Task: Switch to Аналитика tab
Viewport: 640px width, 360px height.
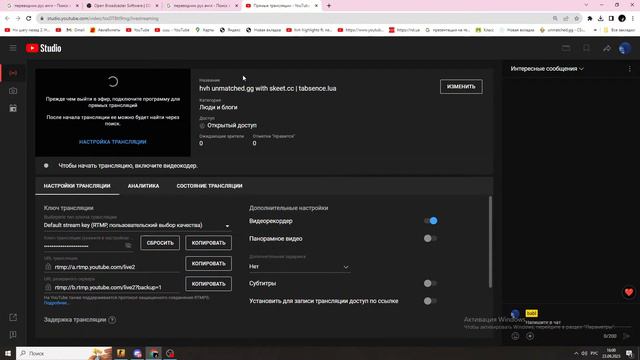Action: pyautogui.click(x=143, y=186)
